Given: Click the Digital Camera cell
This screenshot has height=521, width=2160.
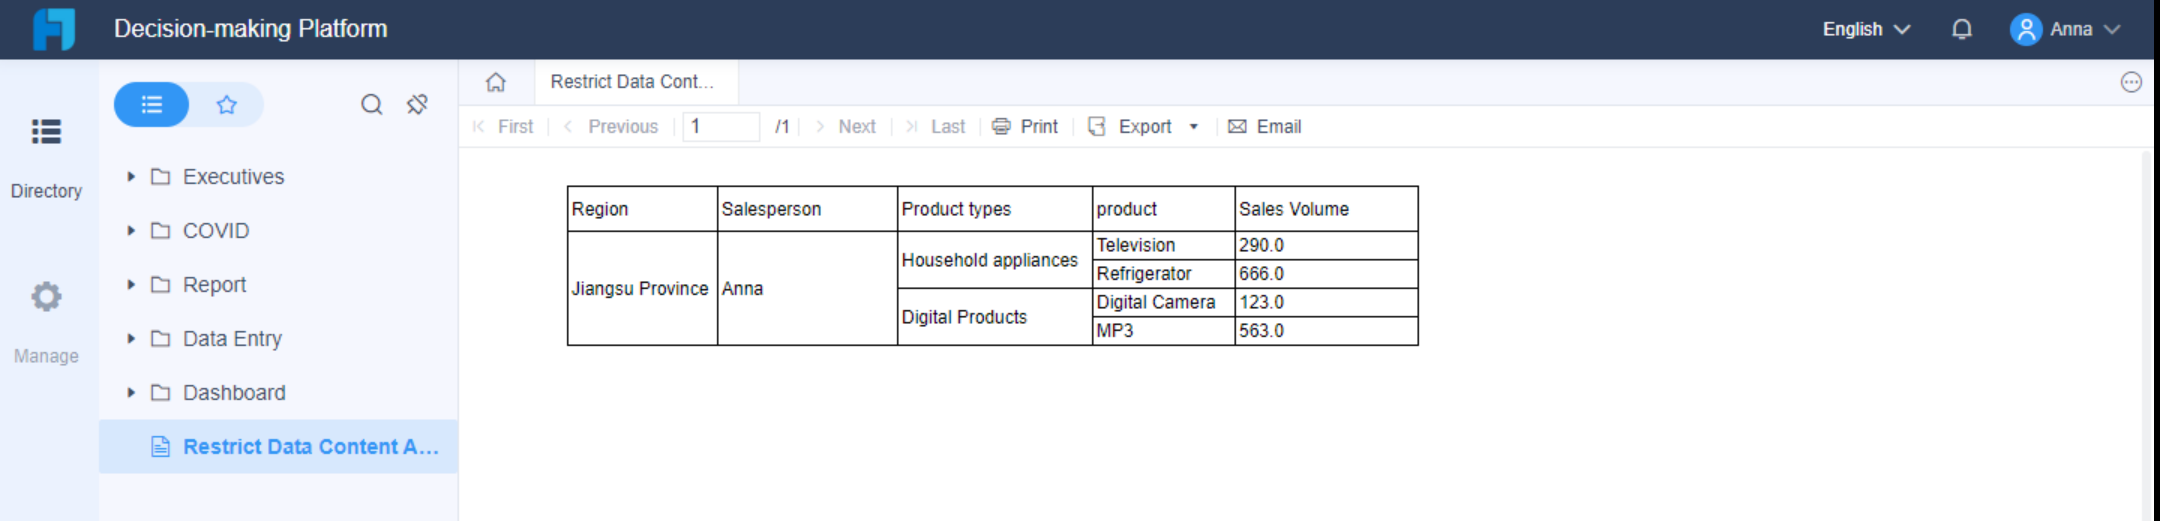Looking at the screenshot, I should click(1164, 302).
